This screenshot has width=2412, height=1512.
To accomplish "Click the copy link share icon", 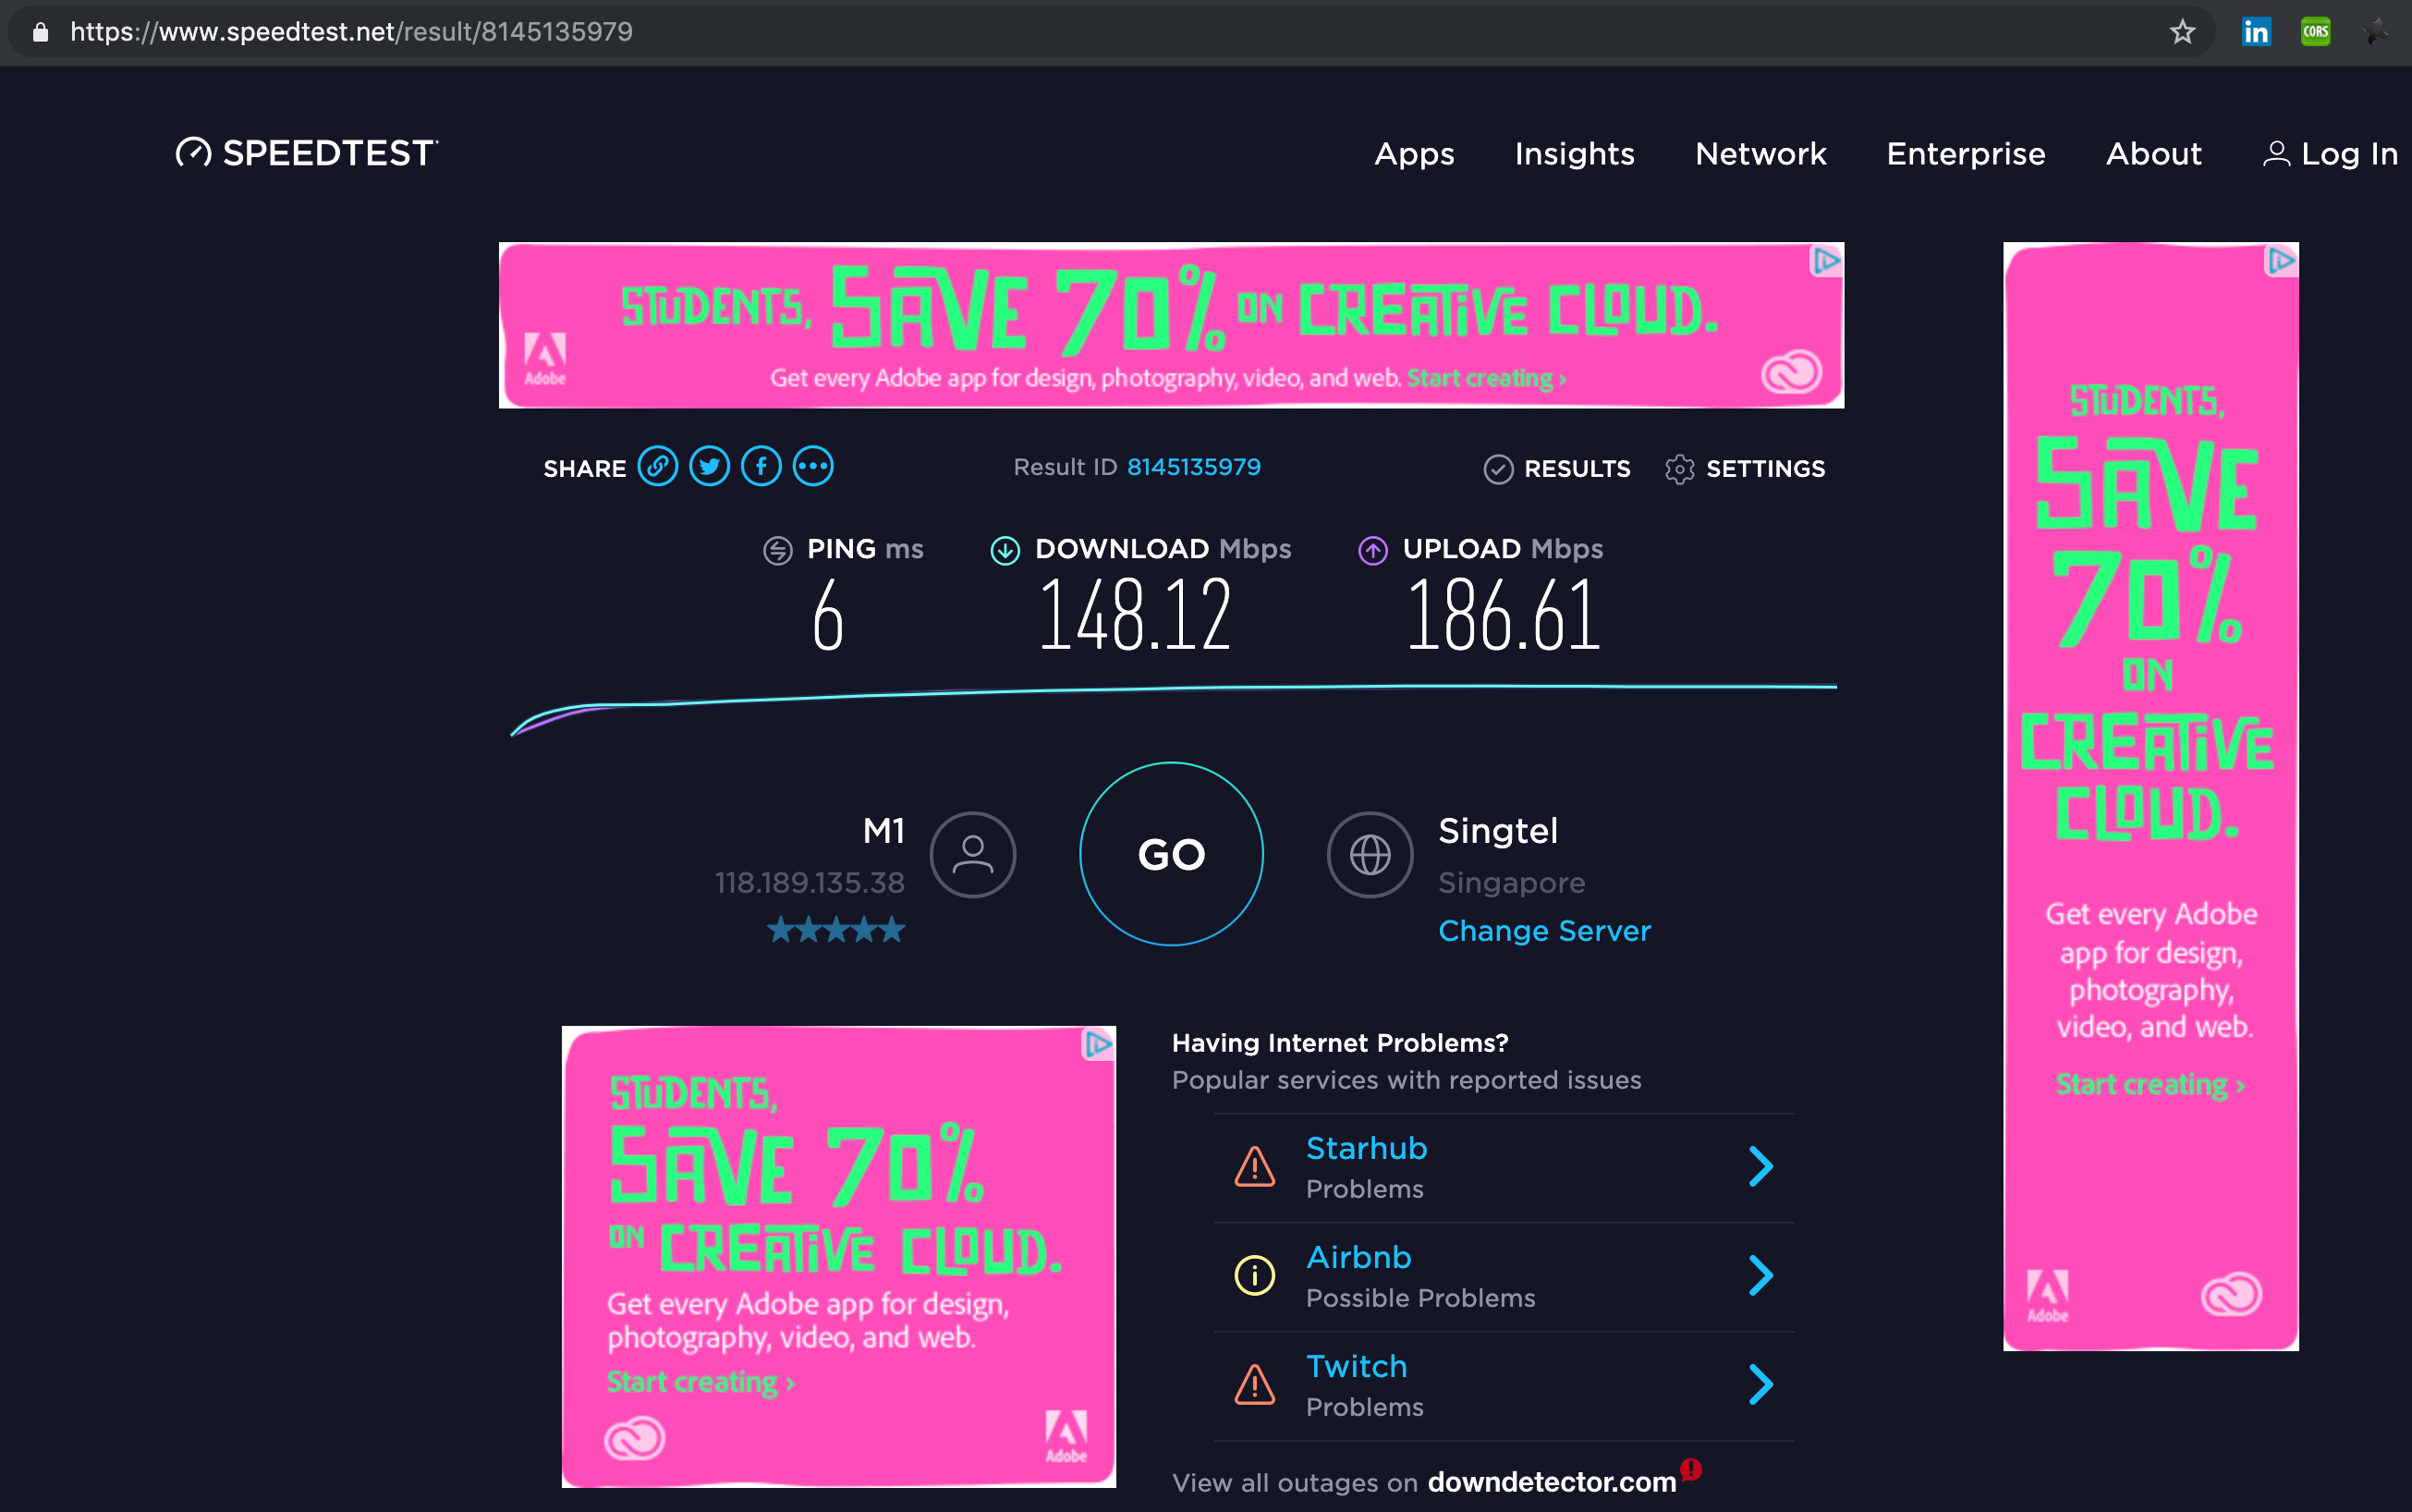I will [657, 467].
